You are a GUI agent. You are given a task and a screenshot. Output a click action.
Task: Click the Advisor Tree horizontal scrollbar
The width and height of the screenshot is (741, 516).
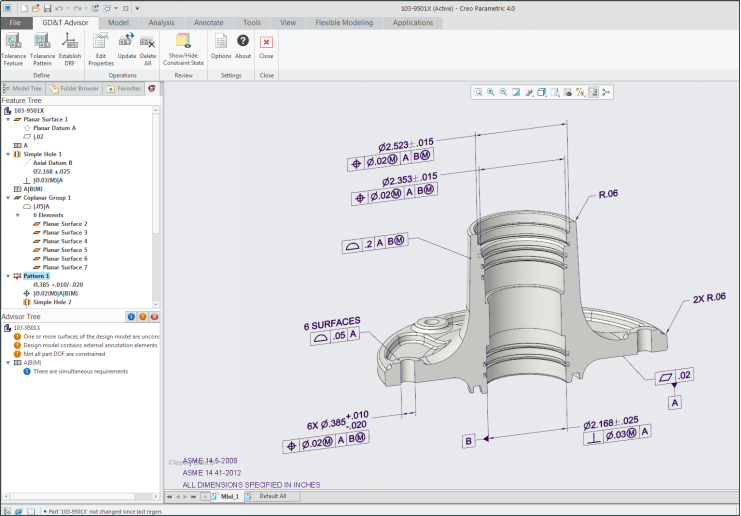point(72,497)
